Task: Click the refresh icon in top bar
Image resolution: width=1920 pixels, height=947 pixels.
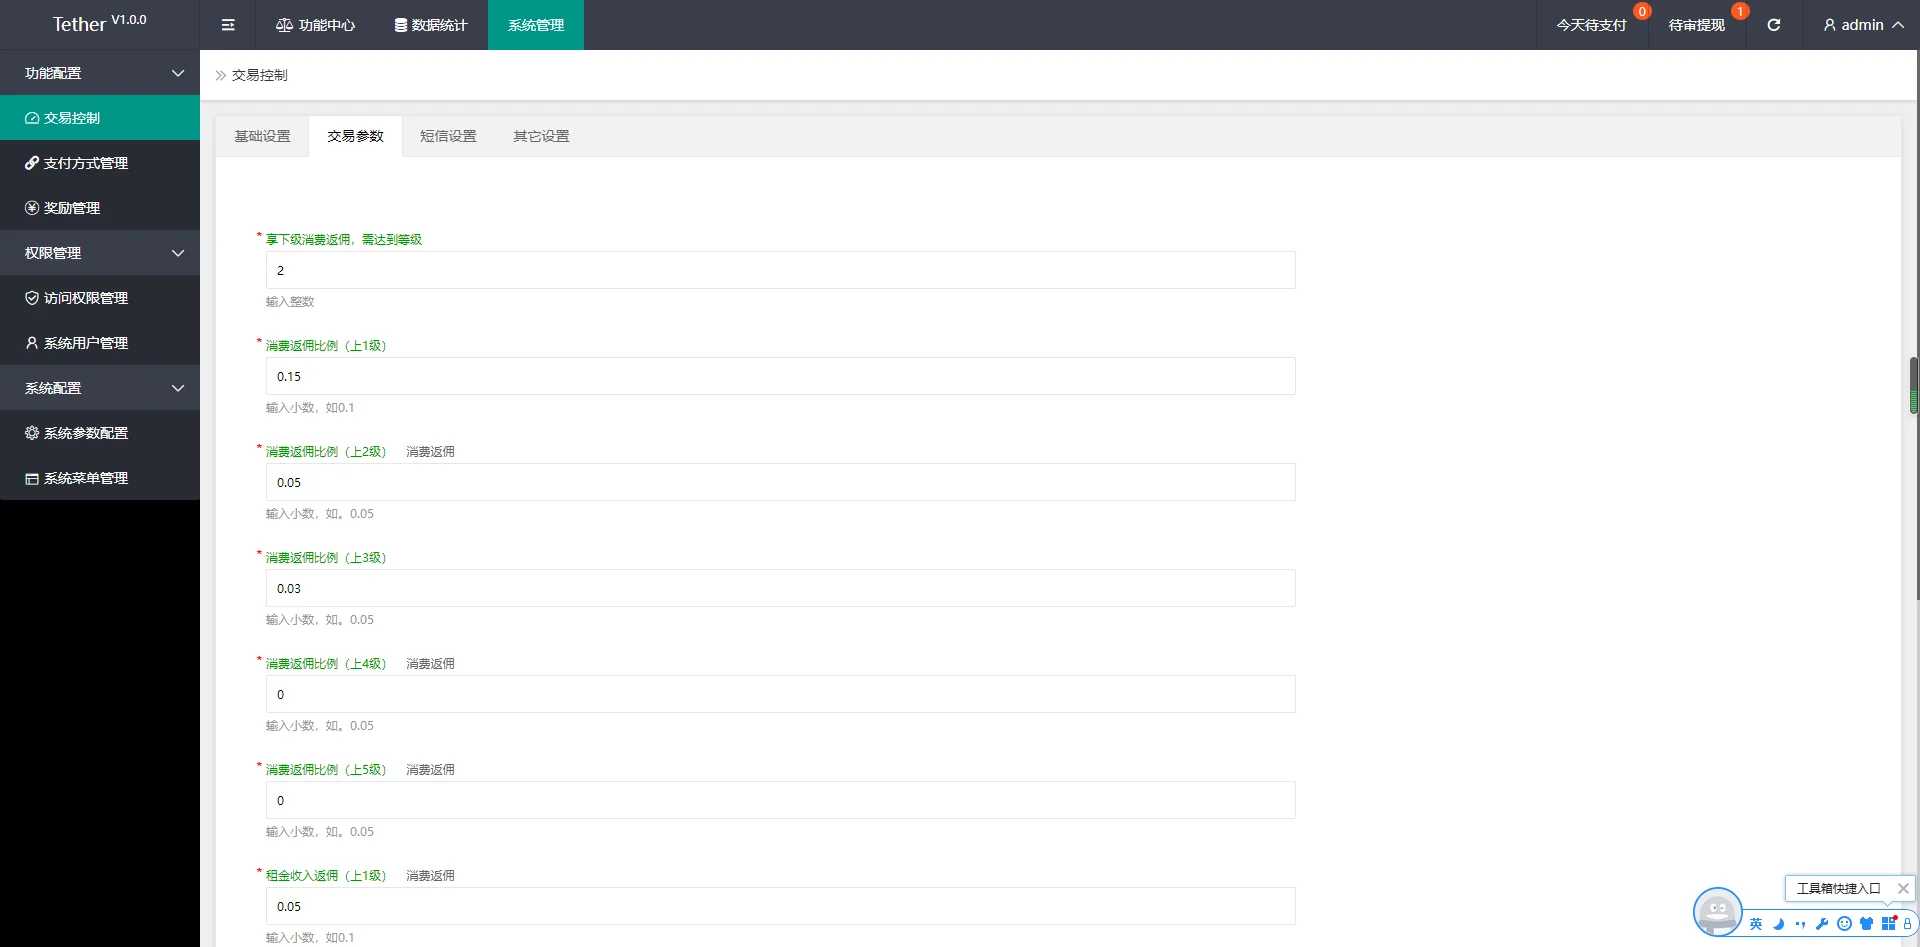Action: [1773, 25]
